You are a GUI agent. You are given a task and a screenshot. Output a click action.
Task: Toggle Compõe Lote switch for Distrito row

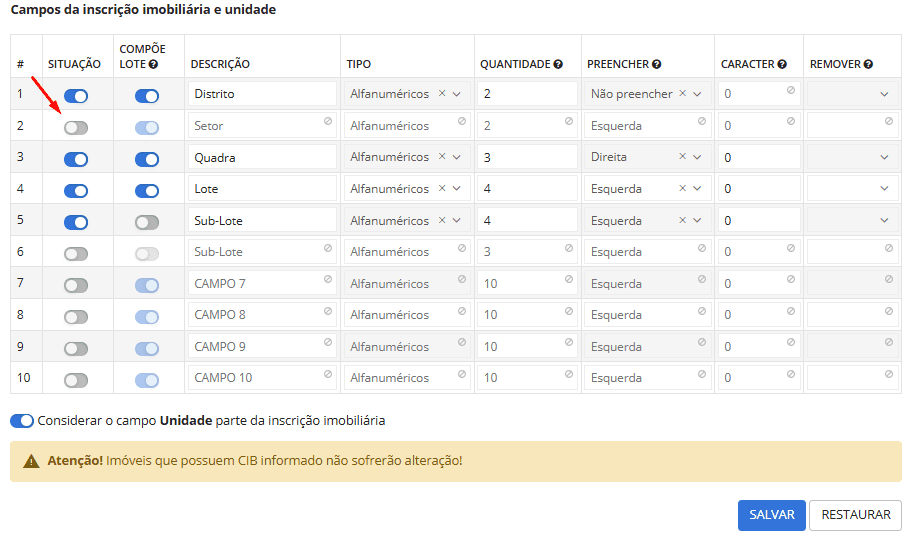(x=147, y=96)
